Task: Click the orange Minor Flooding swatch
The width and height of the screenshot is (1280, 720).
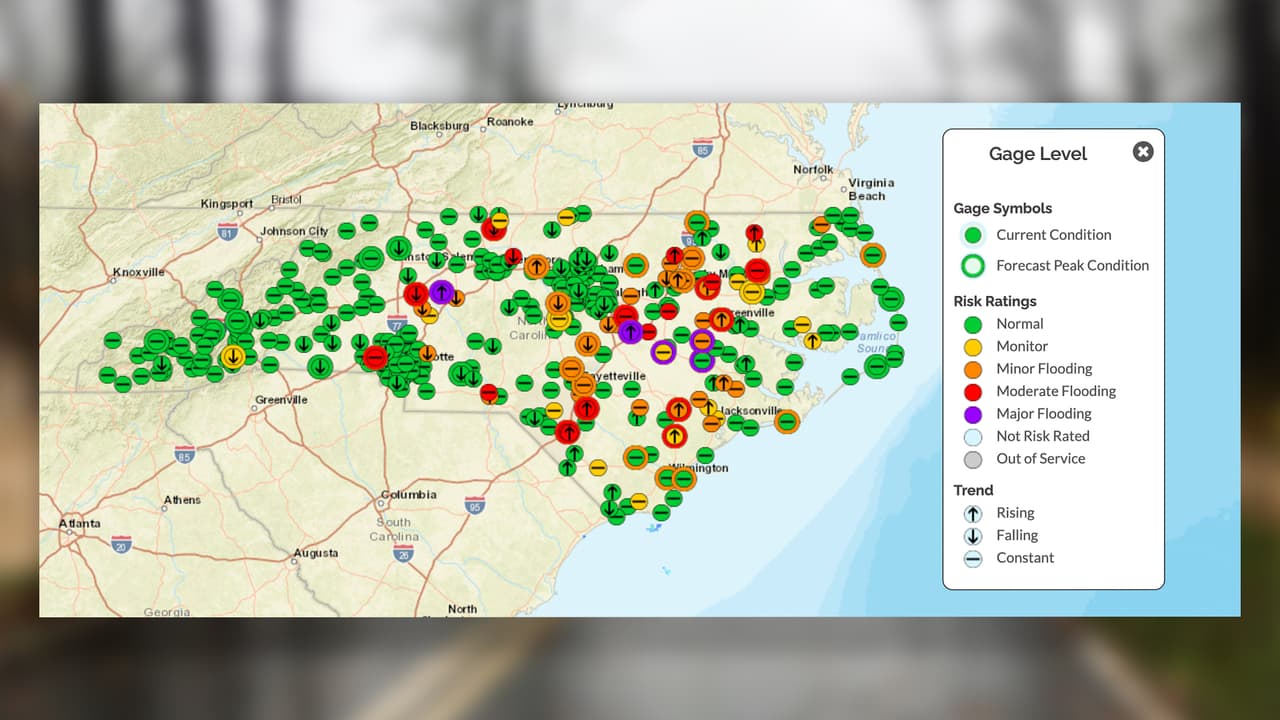Action: pyautogui.click(x=973, y=369)
